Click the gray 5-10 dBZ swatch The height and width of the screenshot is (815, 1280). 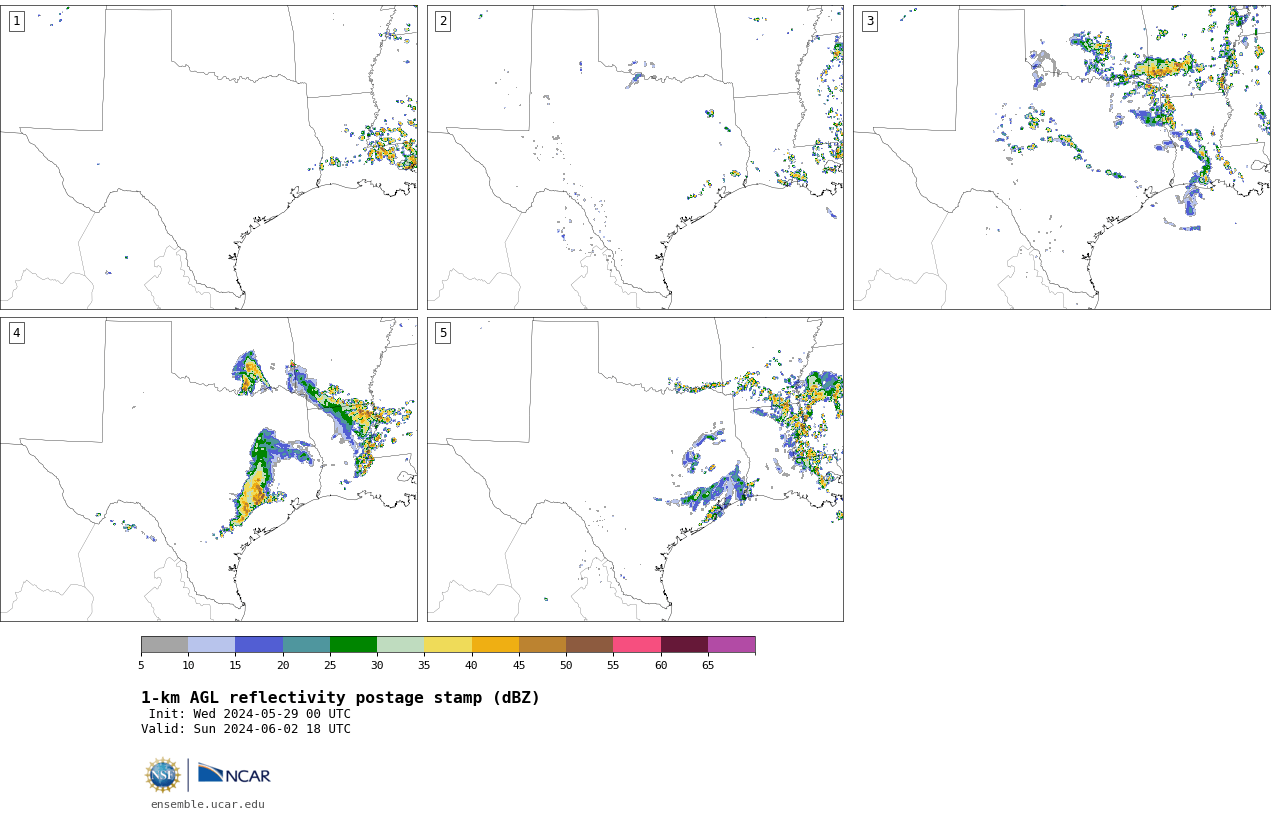pos(164,644)
